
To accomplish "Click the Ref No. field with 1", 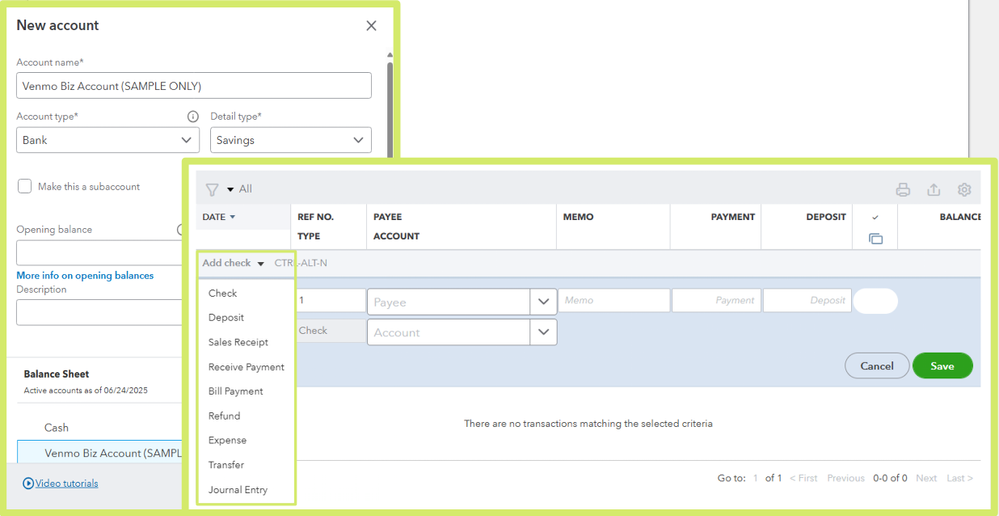I will pos(330,300).
